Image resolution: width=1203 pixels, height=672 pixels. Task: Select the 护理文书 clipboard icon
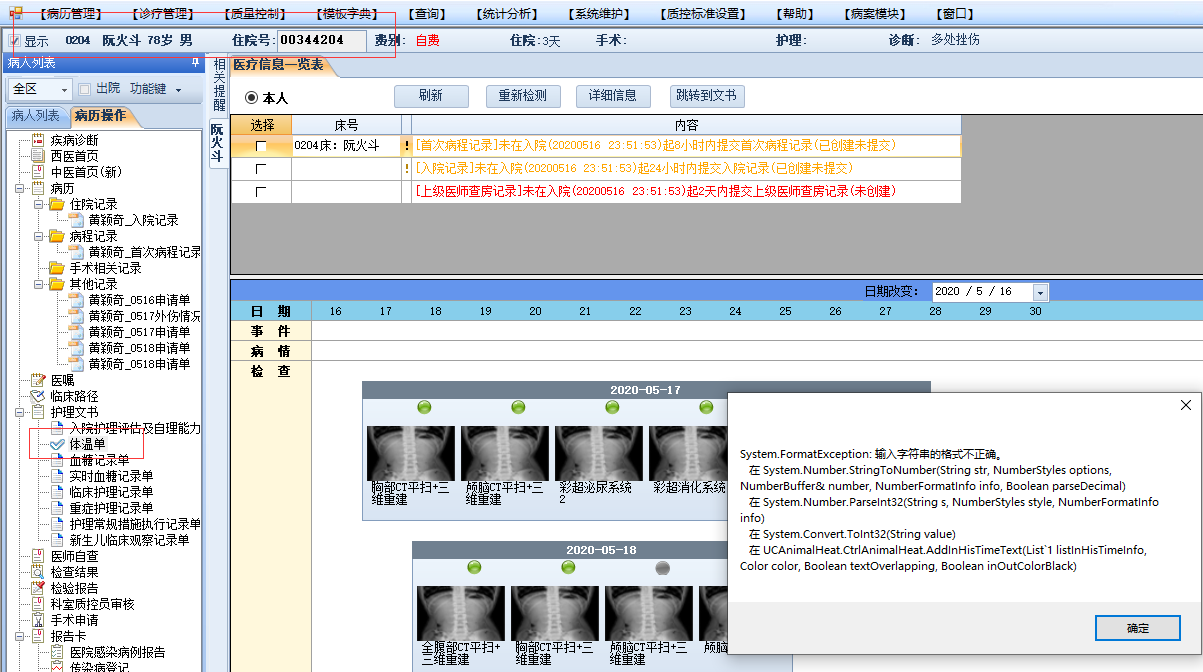[x=38, y=412]
